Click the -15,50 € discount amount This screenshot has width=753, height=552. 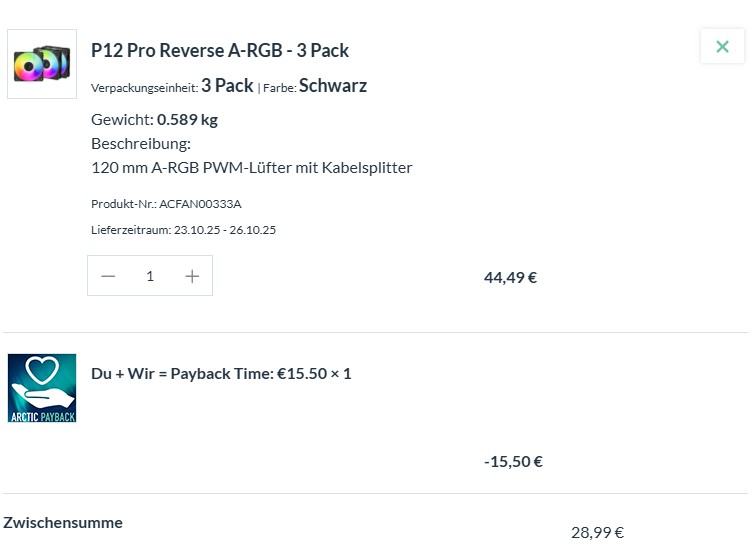click(x=513, y=461)
